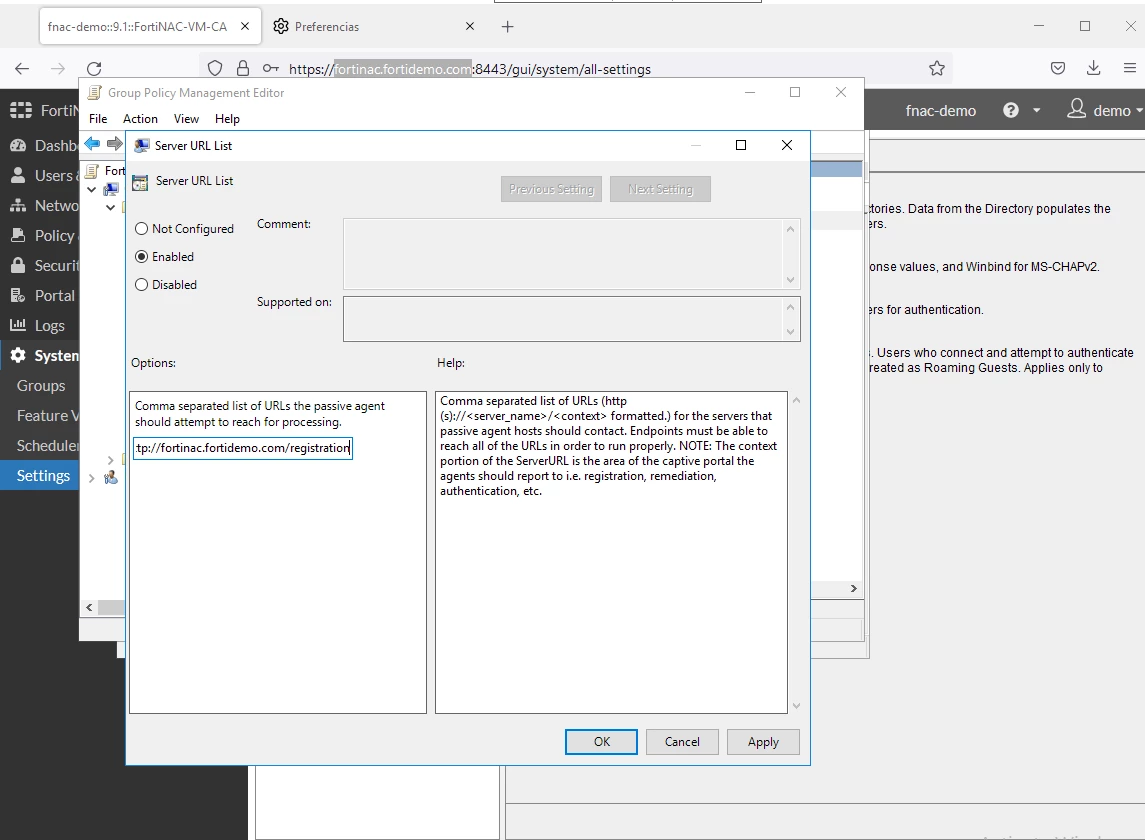This screenshot has width=1145, height=840.
Task: Reload the browser page
Action: [x=94, y=69]
